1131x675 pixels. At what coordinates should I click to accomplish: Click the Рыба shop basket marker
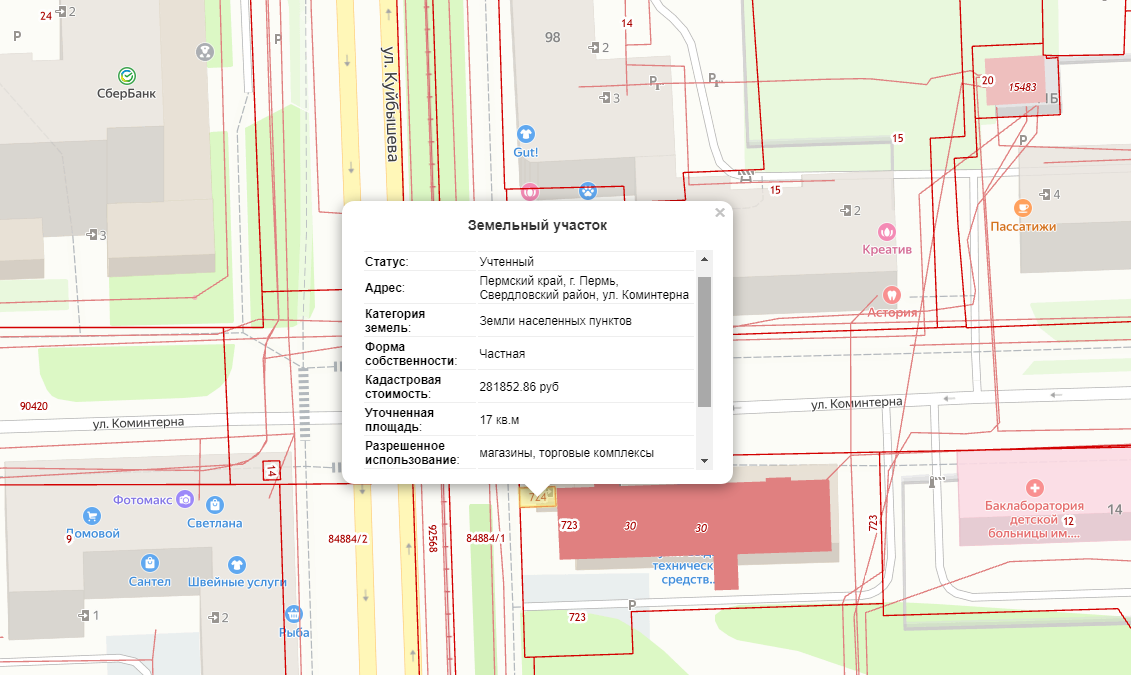click(294, 614)
